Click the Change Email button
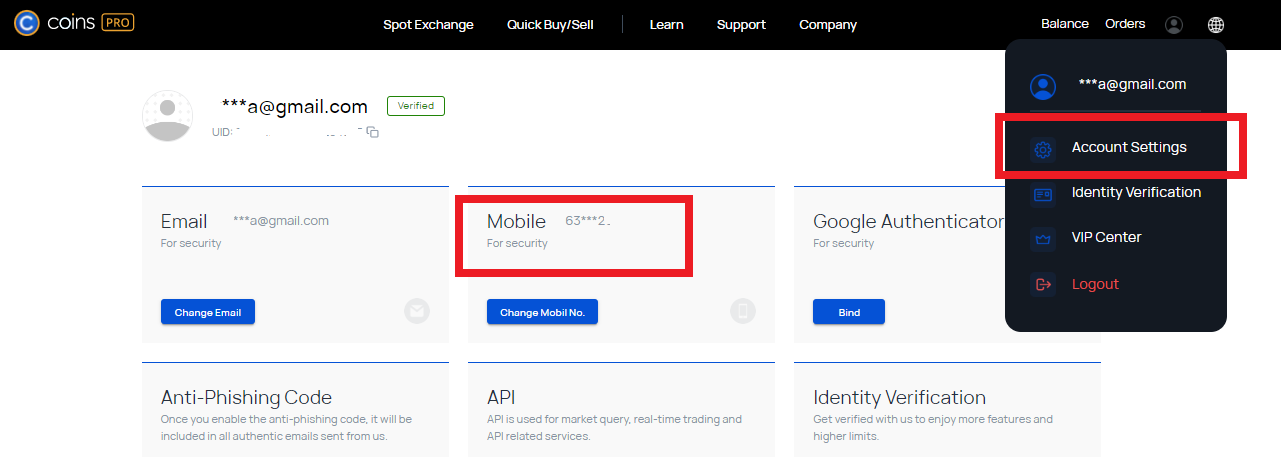 tap(208, 312)
